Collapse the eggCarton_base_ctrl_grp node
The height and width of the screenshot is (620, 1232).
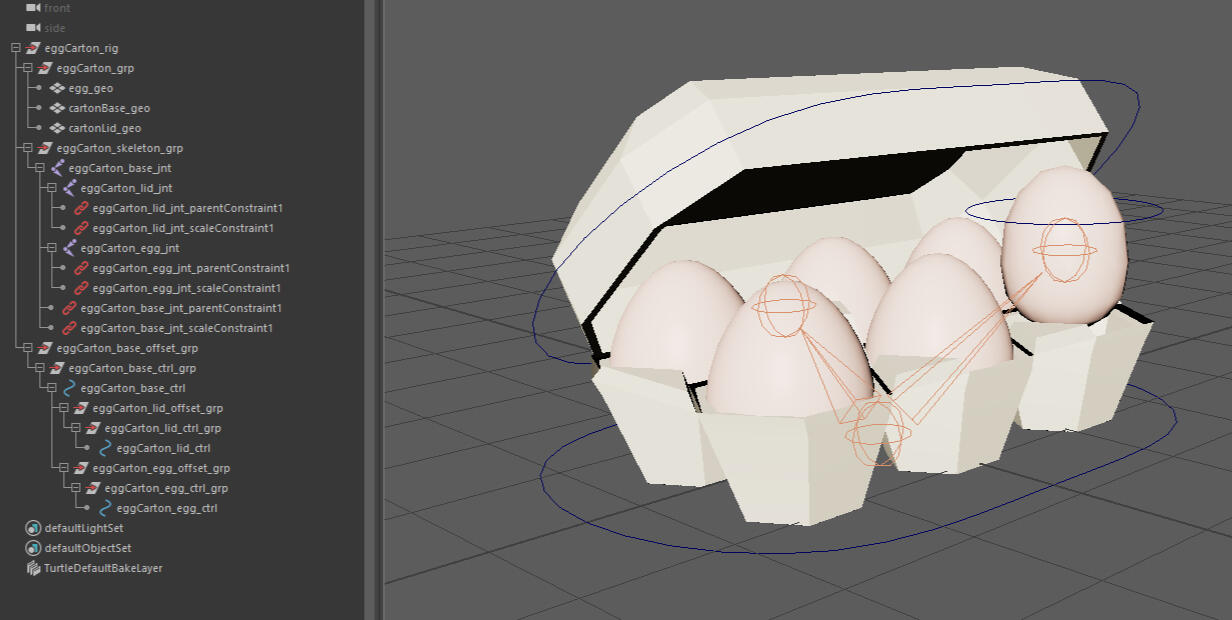point(40,368)
